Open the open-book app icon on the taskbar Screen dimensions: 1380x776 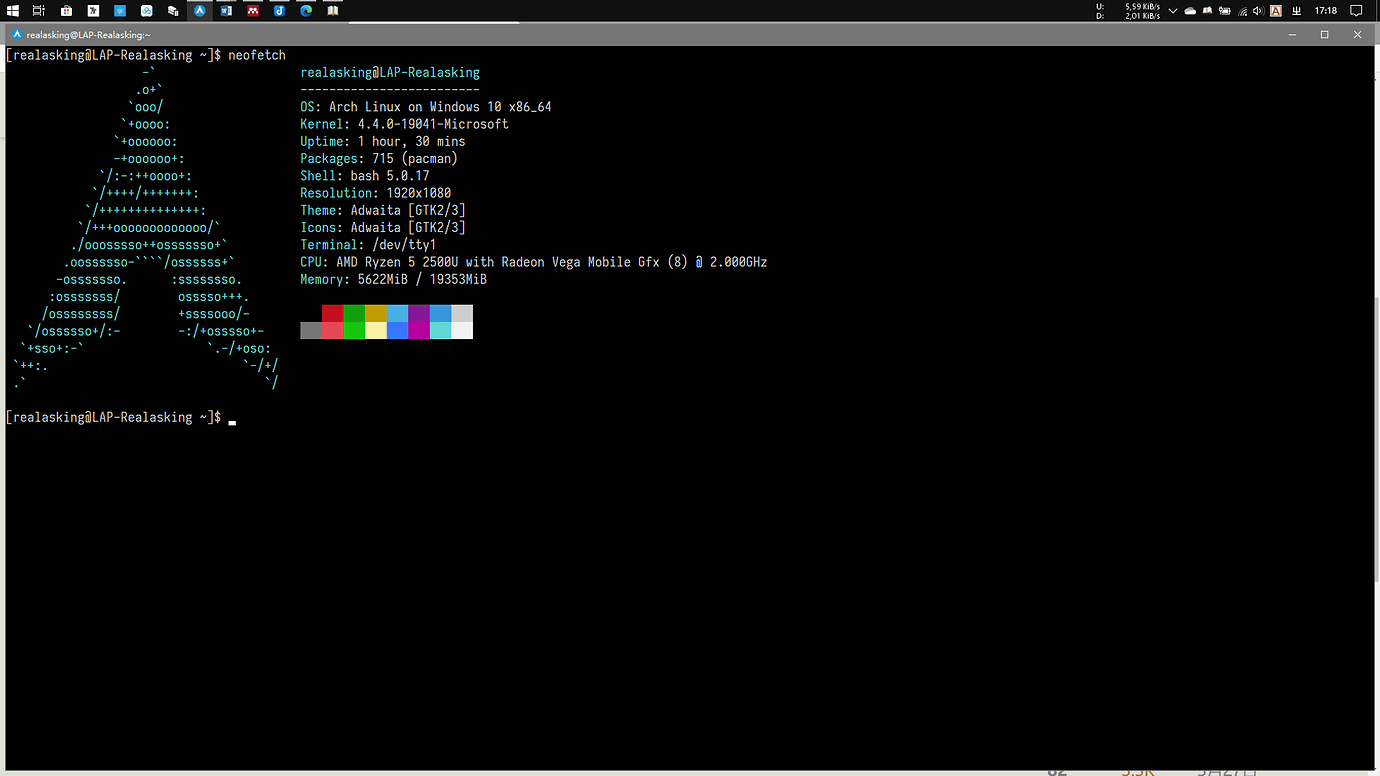pyautogui.click(x=333, y=10)
